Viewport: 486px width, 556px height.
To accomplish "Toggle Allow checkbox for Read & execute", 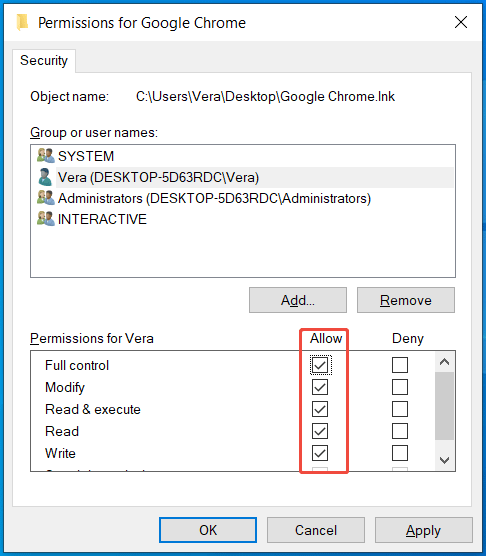I will coord(320,409).
